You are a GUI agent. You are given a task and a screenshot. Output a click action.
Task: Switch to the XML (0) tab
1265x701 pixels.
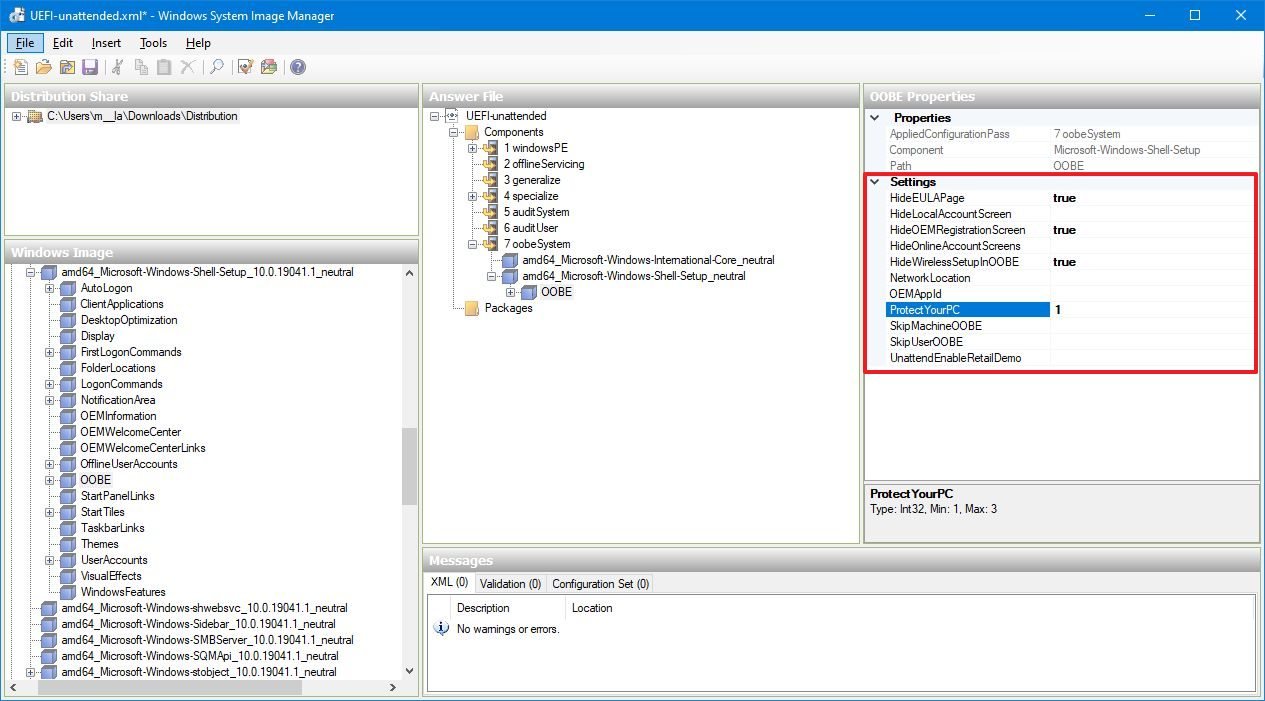(449, 582)
